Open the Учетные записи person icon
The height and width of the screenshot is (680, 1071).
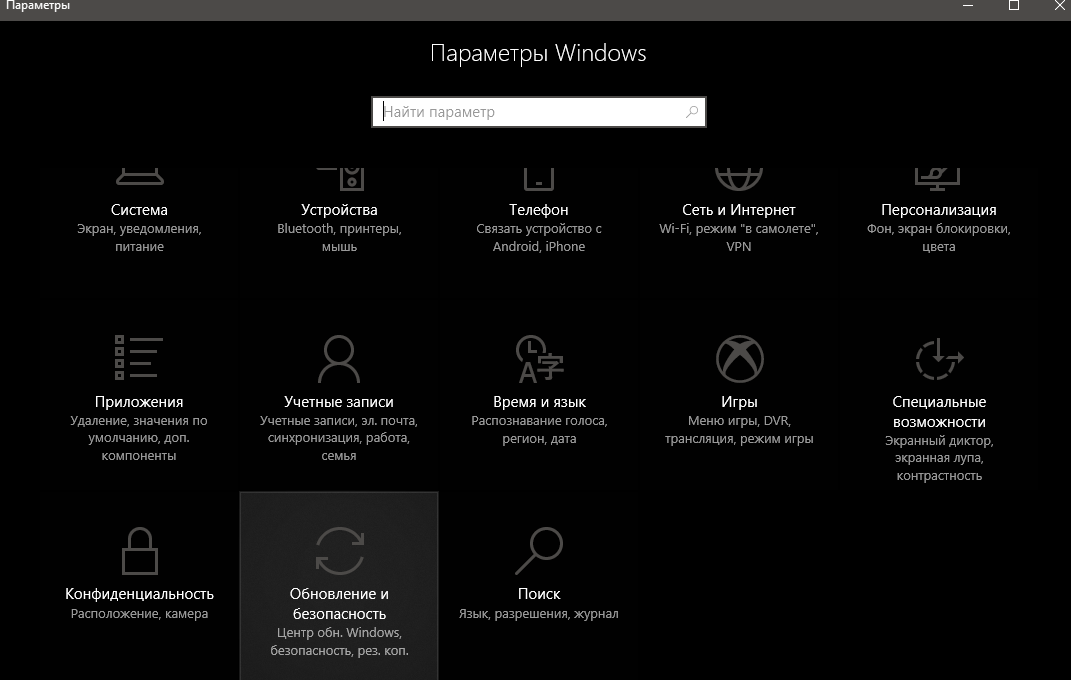[339, 358]
